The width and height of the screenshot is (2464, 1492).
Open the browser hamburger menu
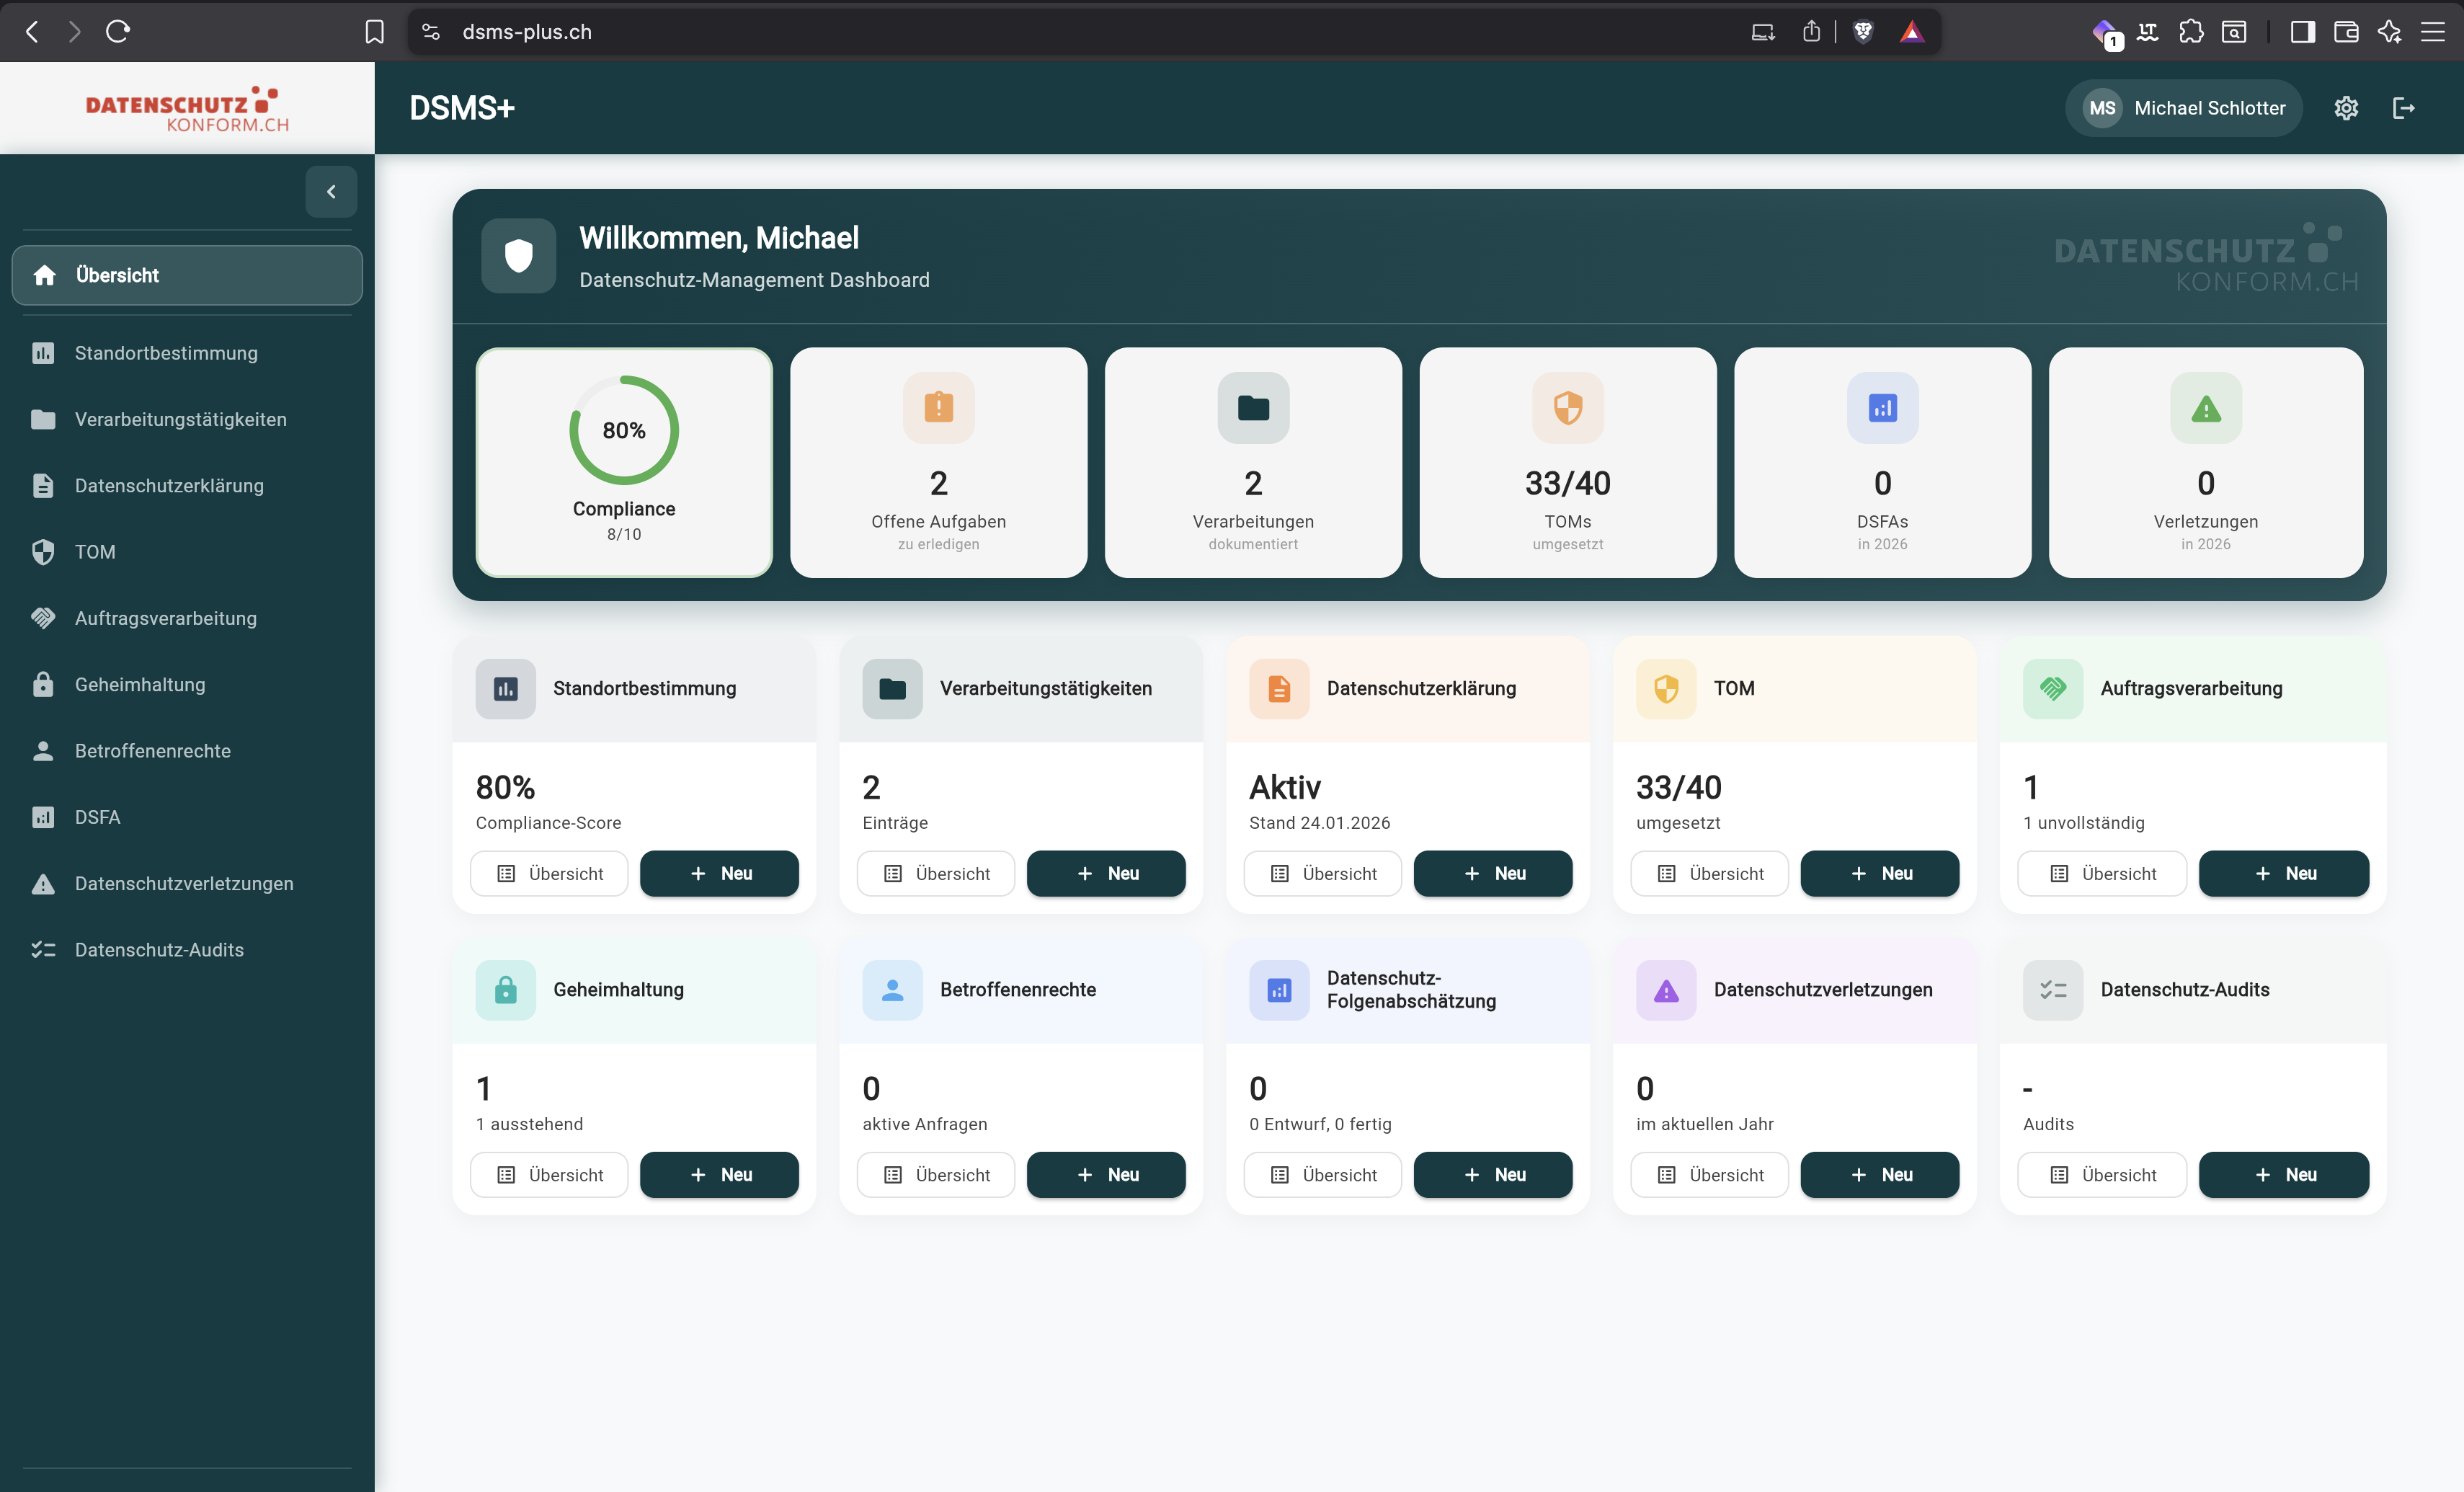click(2434, 31)
